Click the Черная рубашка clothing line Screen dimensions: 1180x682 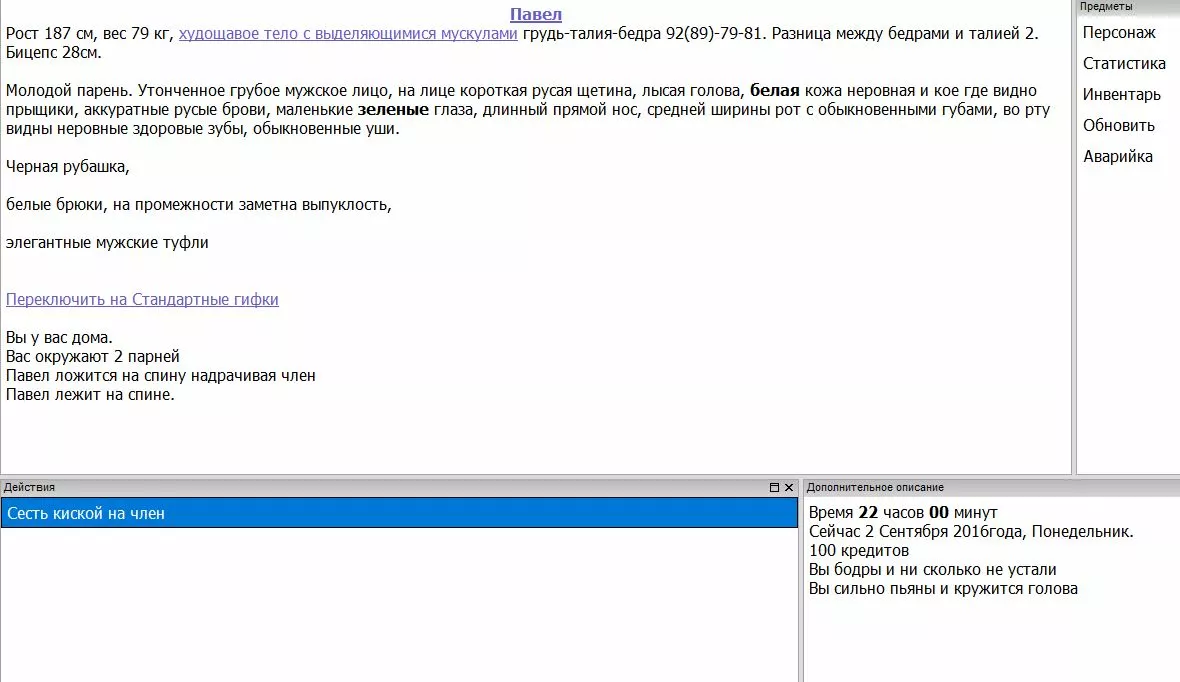[x=68, y=167]
